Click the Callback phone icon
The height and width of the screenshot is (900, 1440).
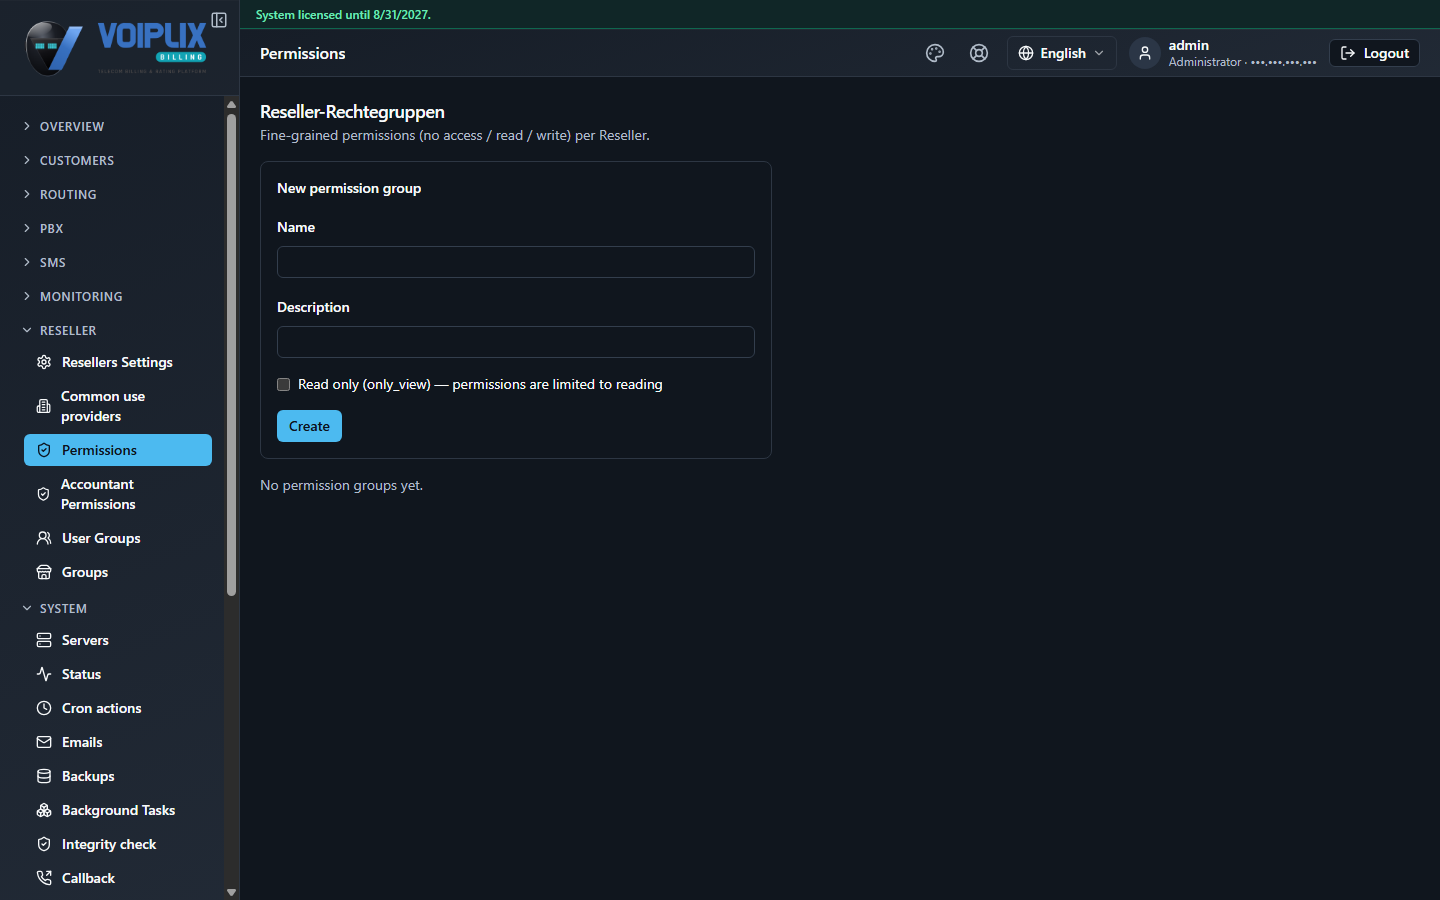[44, 878]
